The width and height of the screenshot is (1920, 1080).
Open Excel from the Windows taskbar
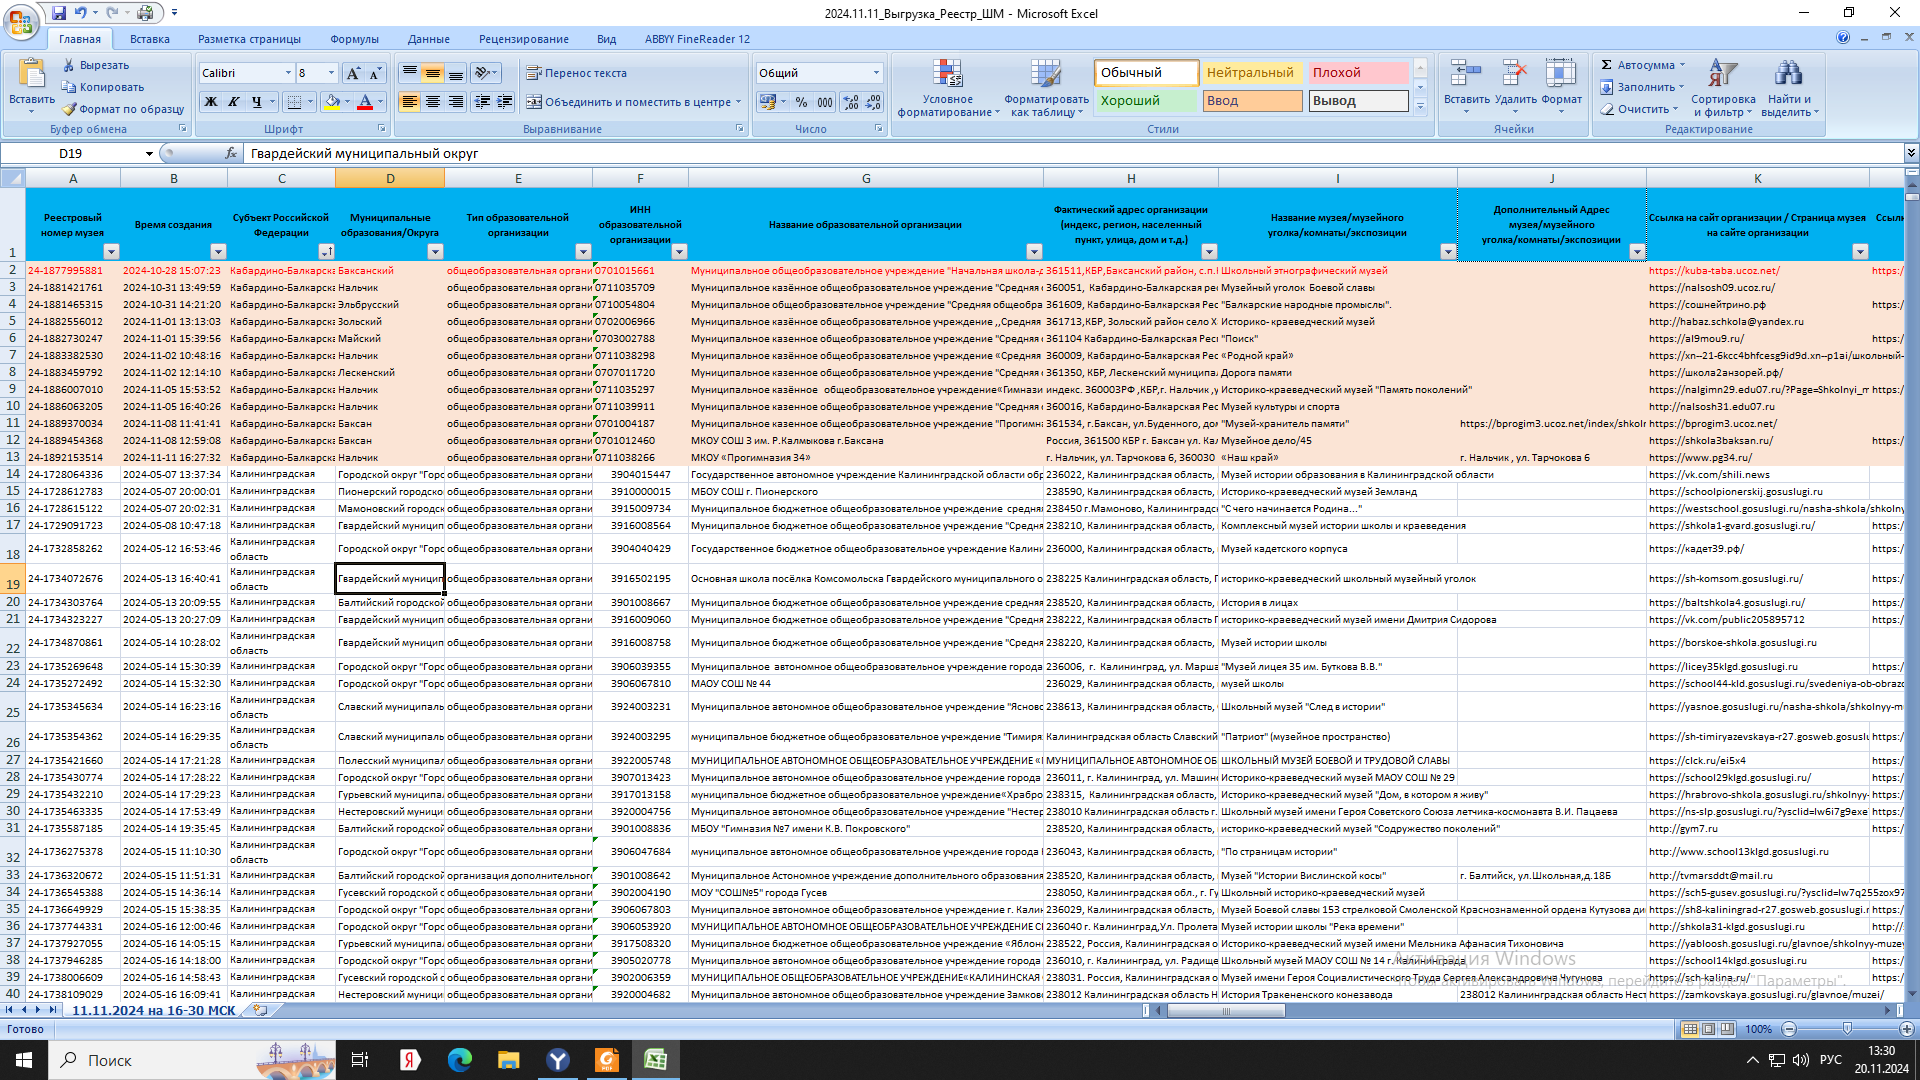656,1060
